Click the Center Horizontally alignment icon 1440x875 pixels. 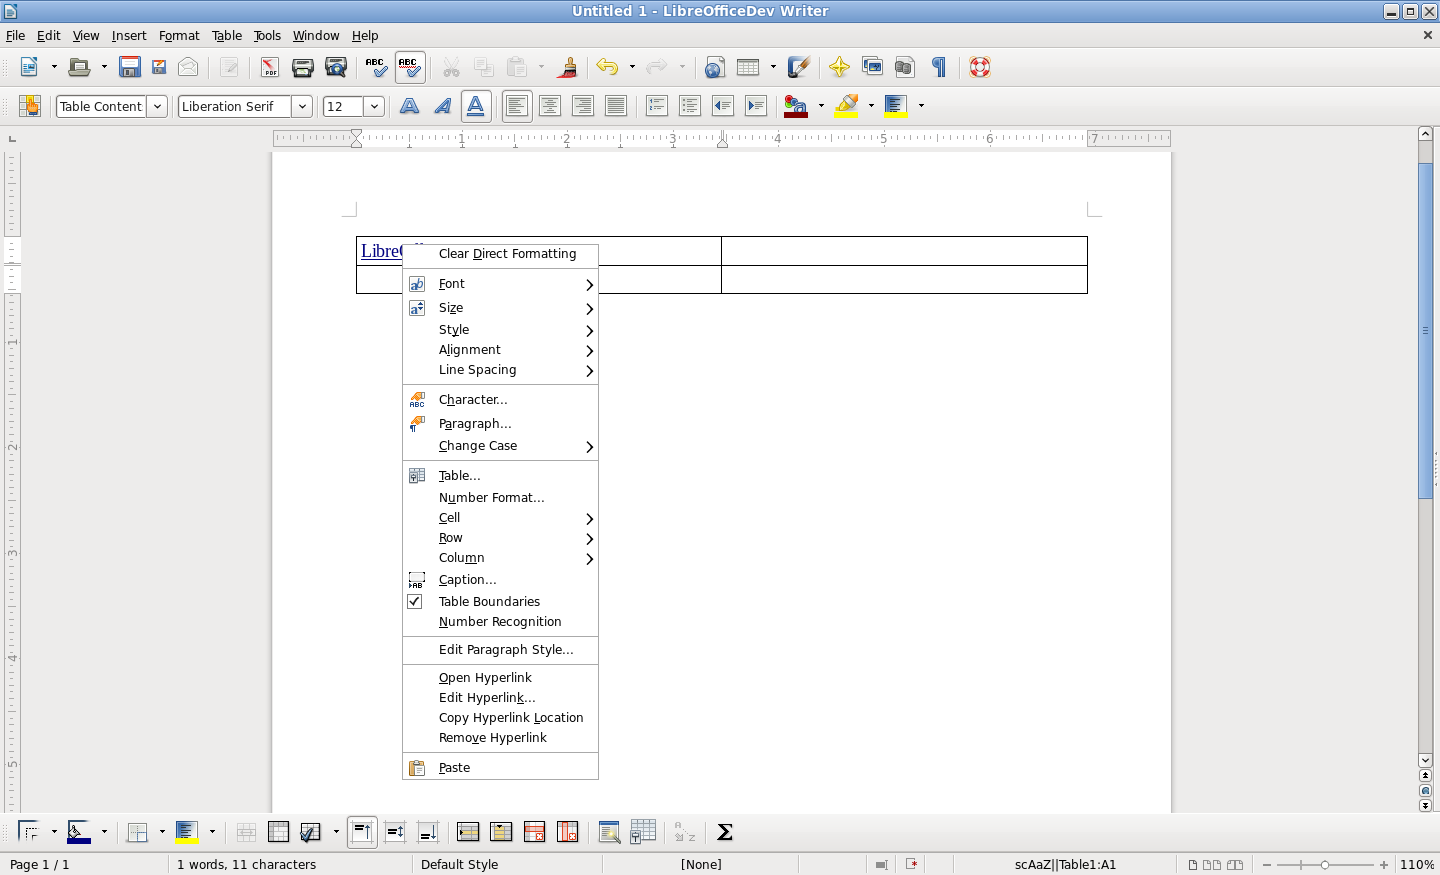[549, 106]
